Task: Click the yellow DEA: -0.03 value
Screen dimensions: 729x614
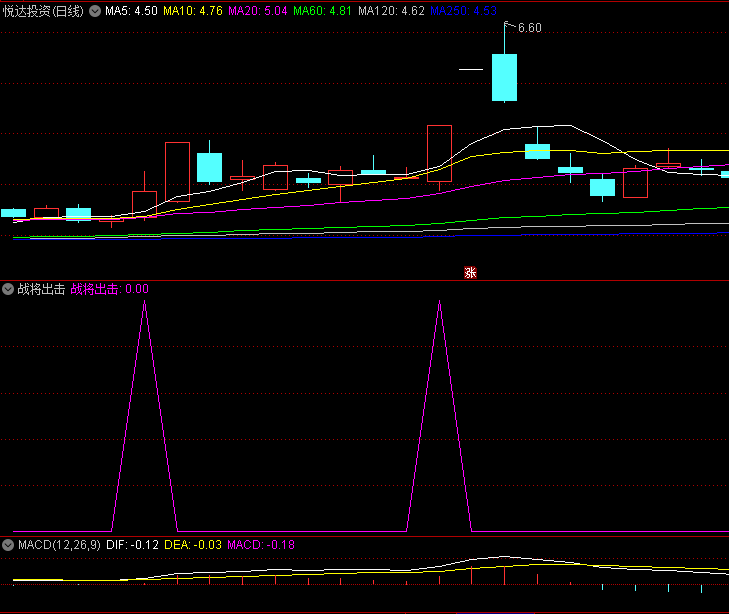Action: 193,545
